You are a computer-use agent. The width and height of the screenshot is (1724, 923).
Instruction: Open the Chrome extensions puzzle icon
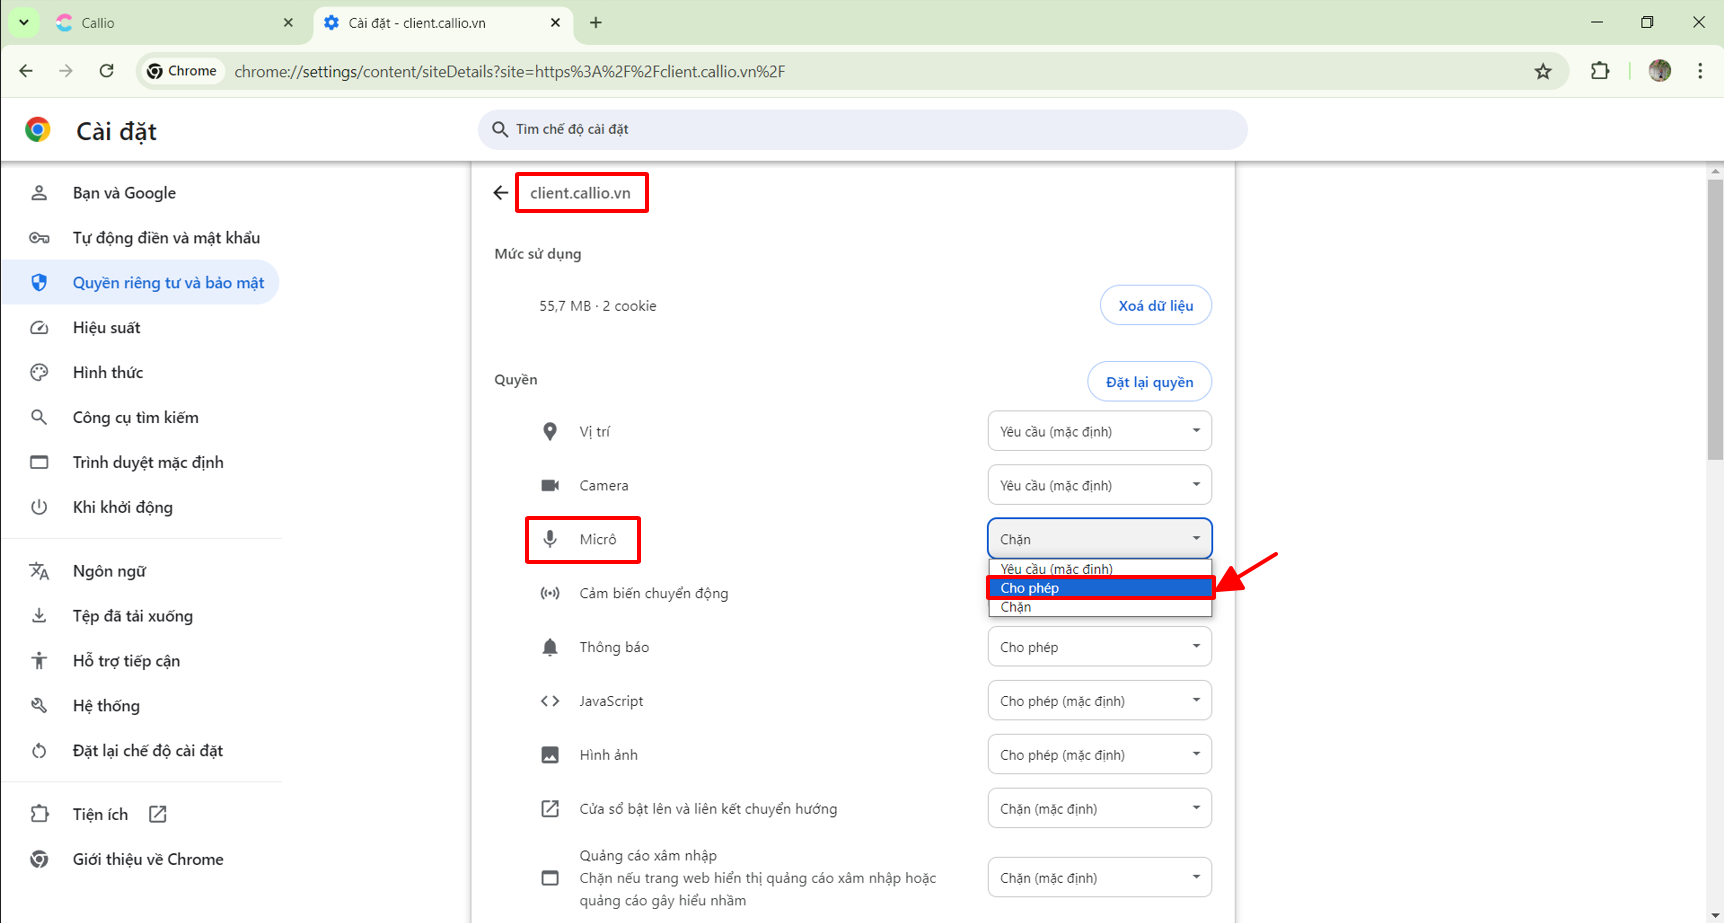pos(1600,71)
